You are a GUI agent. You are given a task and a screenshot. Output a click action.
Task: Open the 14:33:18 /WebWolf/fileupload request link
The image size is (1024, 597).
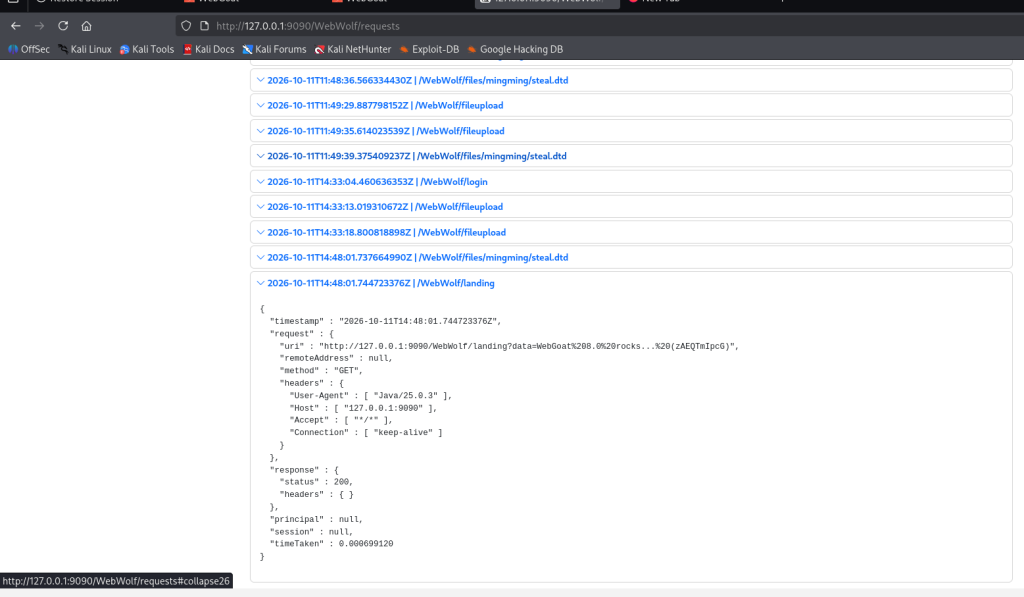(387, 233)
